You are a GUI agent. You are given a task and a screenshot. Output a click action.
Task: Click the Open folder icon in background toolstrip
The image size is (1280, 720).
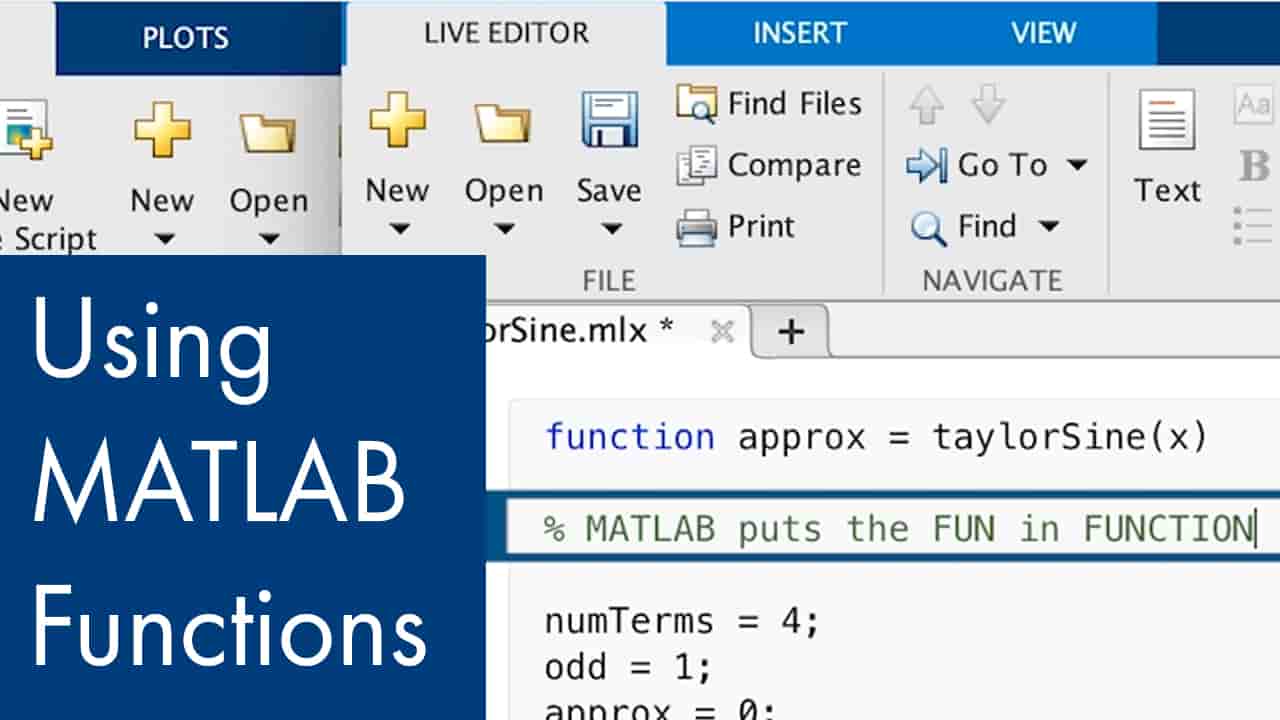(268, 133)
